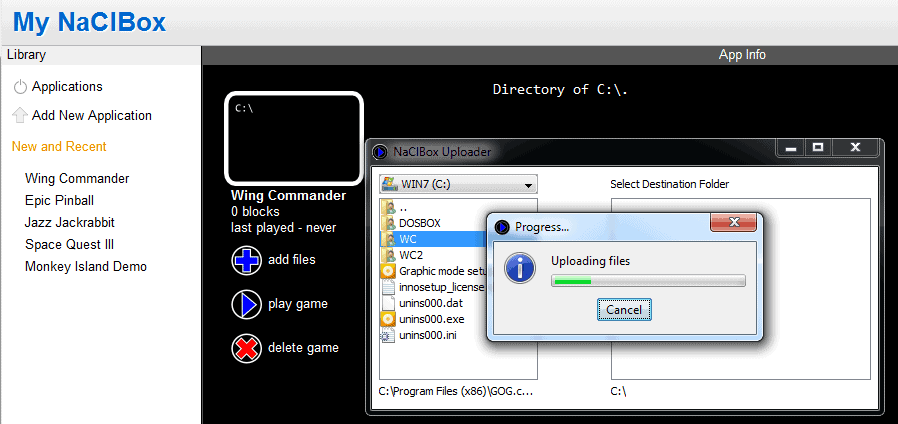Click the power icon beside Applications
898x424 pixels.
(20, 87)
